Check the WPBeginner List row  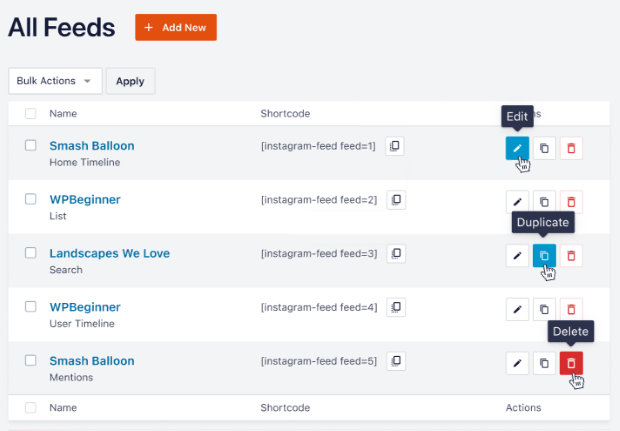point(30,199)
